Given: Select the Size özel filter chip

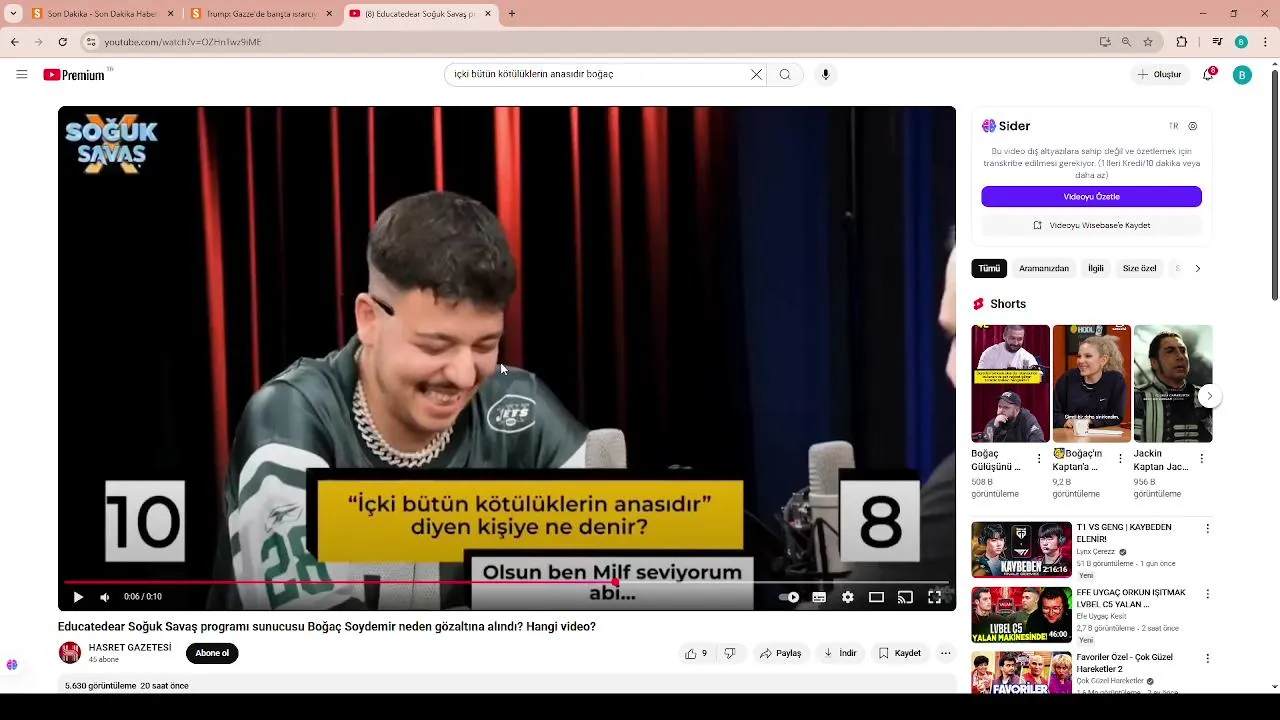Looking at the screenshot, I should pyautogui.click(x=1139, y=268).
